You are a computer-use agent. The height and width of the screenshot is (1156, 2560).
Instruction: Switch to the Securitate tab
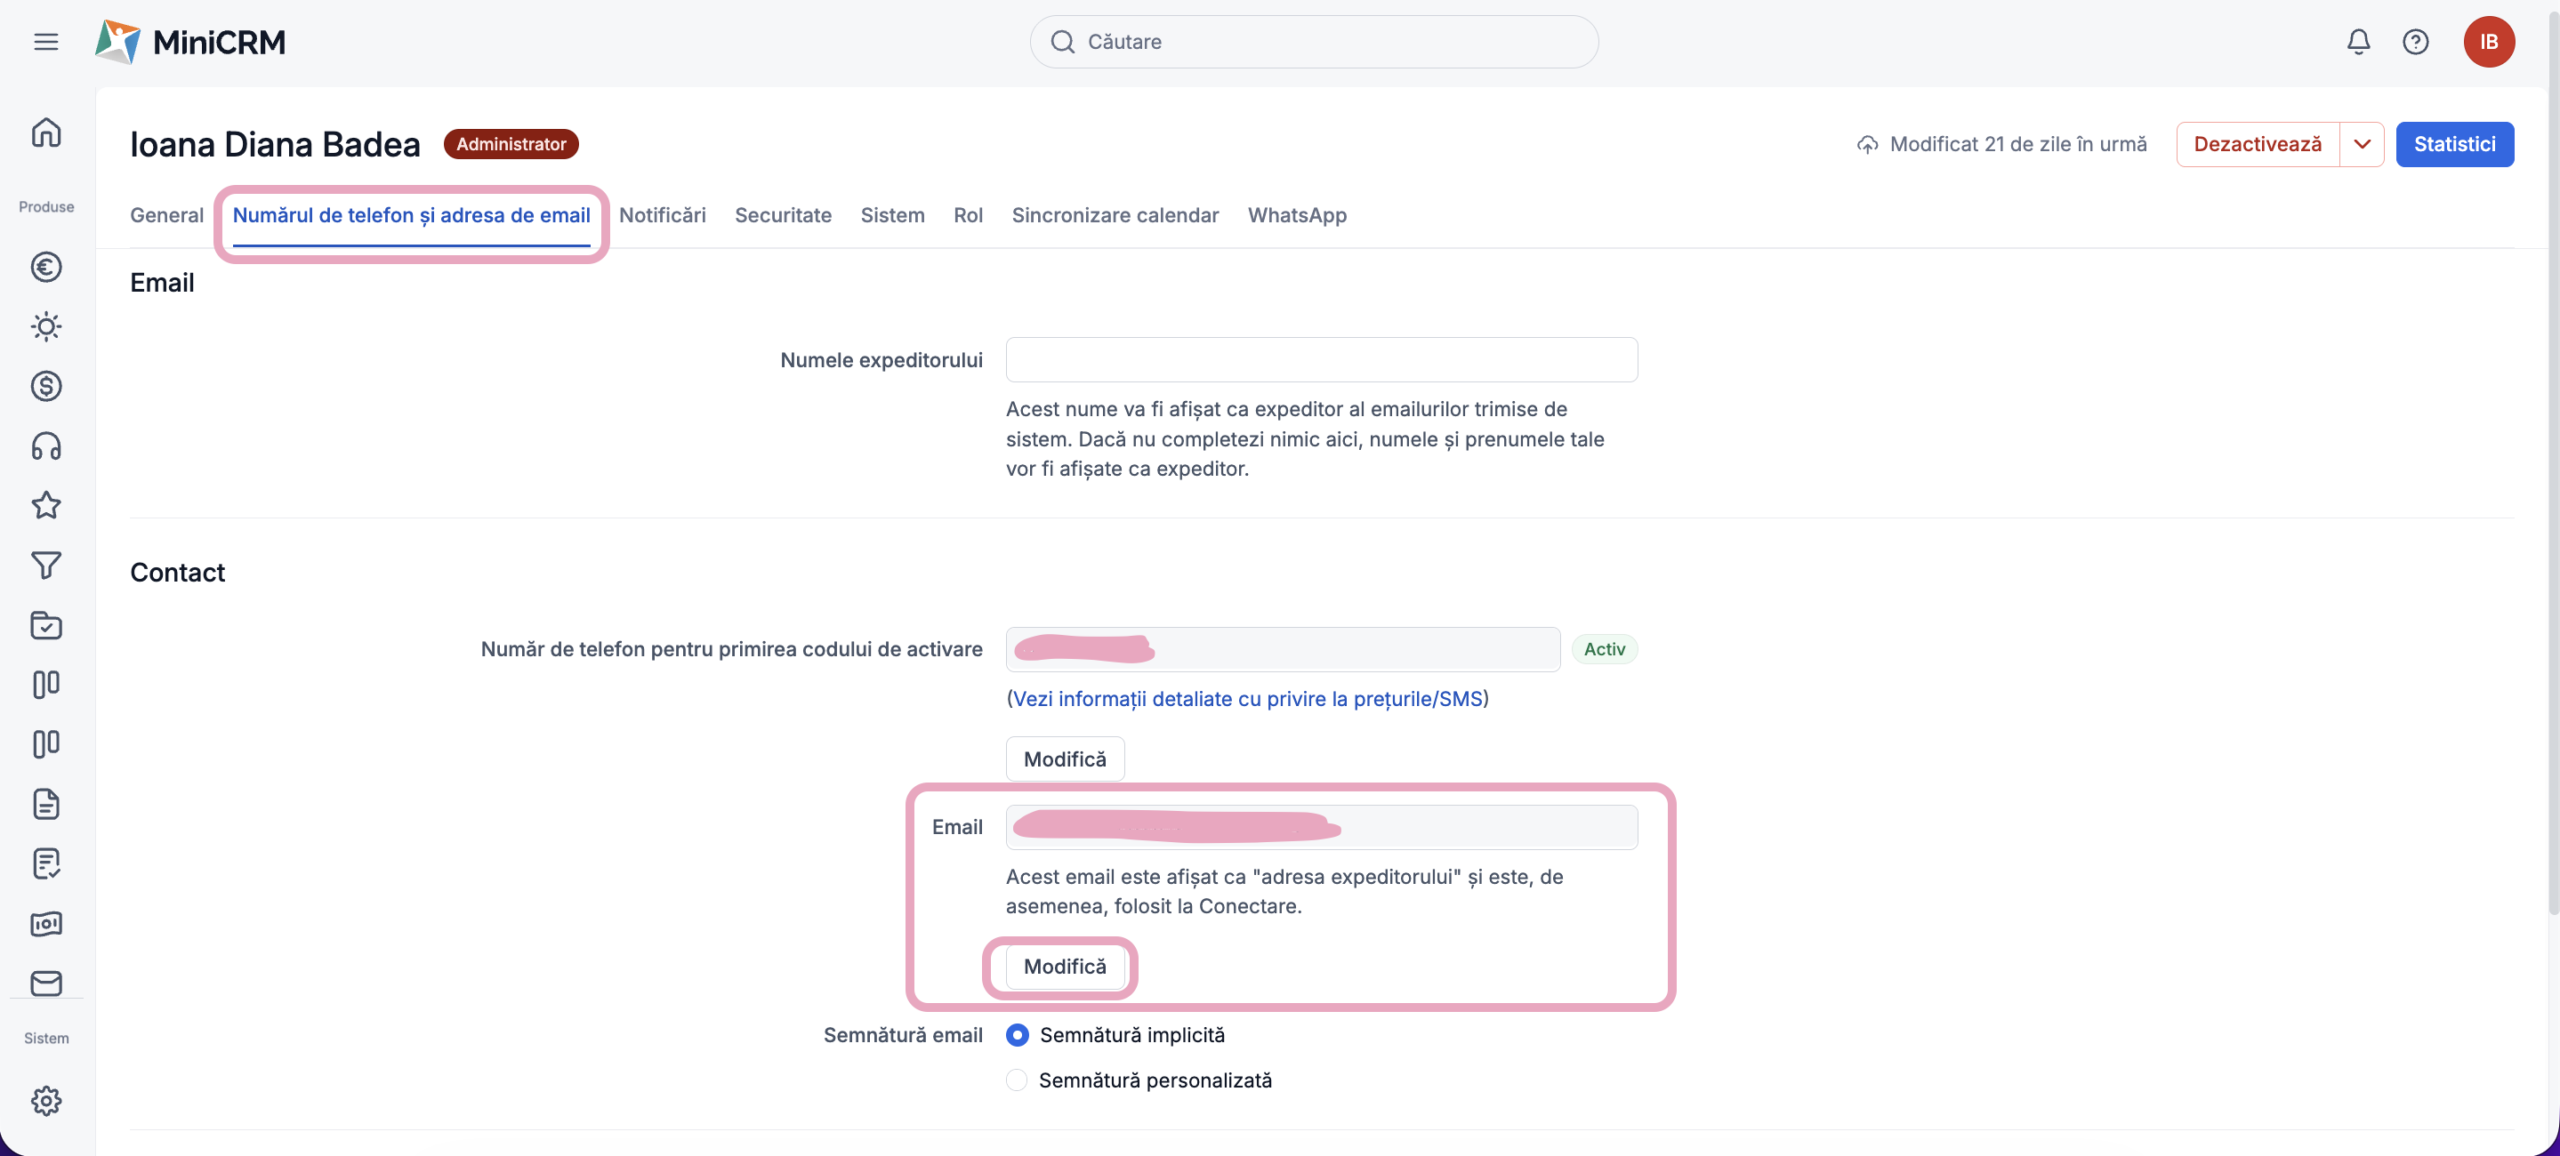pos(783,215)
